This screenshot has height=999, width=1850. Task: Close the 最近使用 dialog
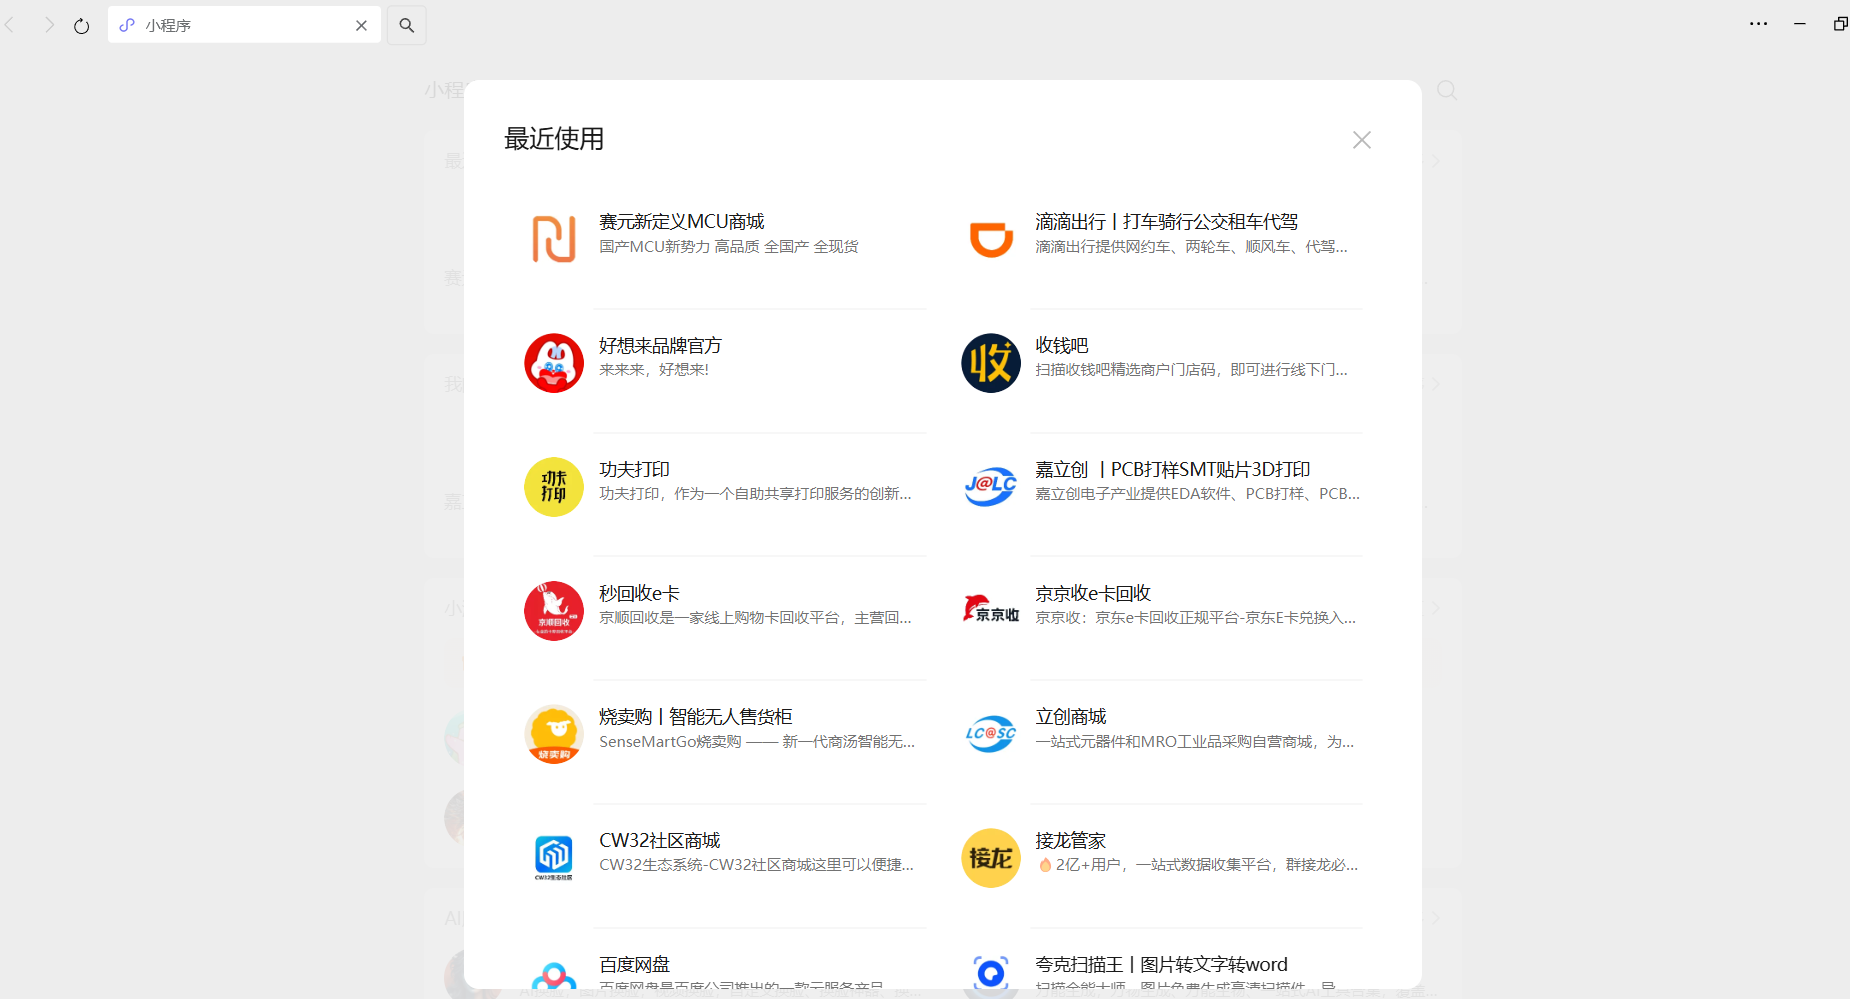(x=1362, y=140)
